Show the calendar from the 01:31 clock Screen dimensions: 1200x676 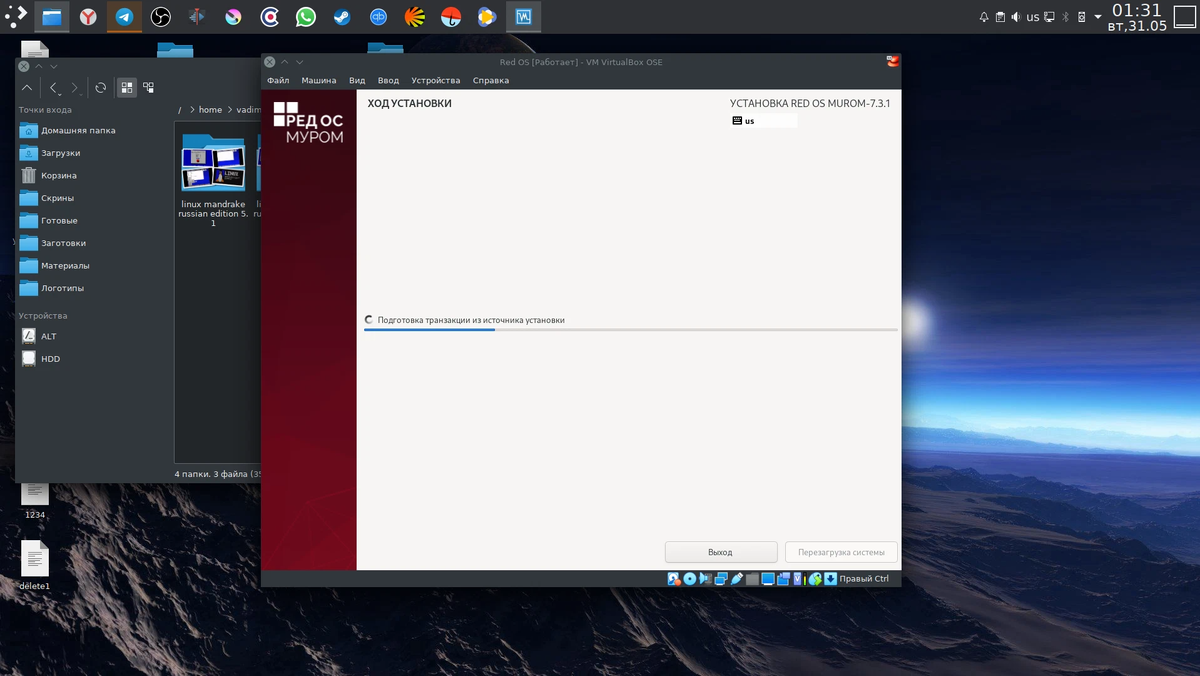tap(1138, 17)
